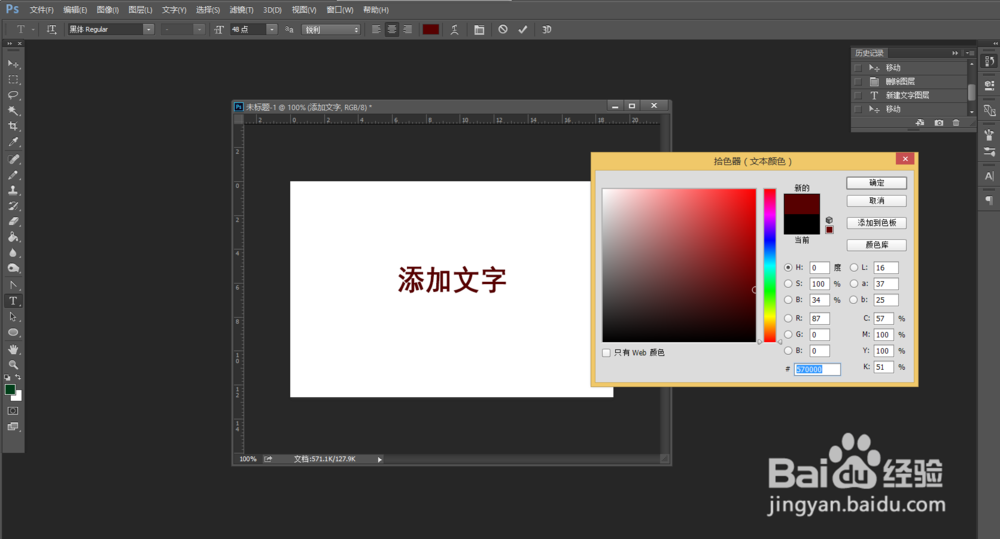Cancel current text edits icon
This screenshot has height=539, width=1000.
[503, 29]
